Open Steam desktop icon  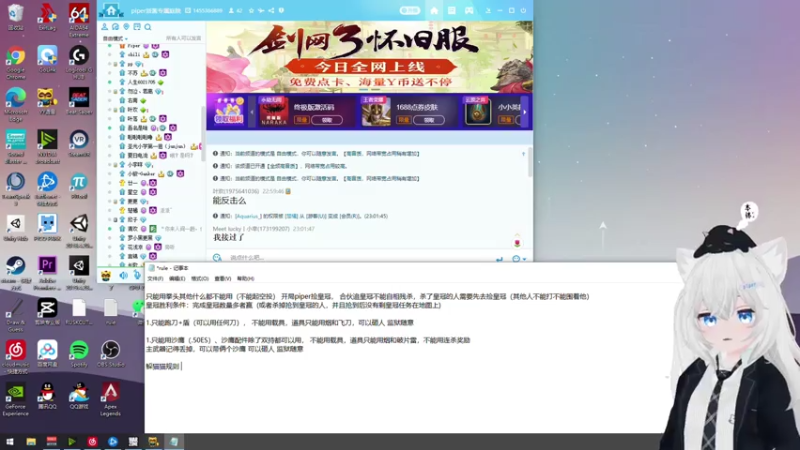coord(16,273)
